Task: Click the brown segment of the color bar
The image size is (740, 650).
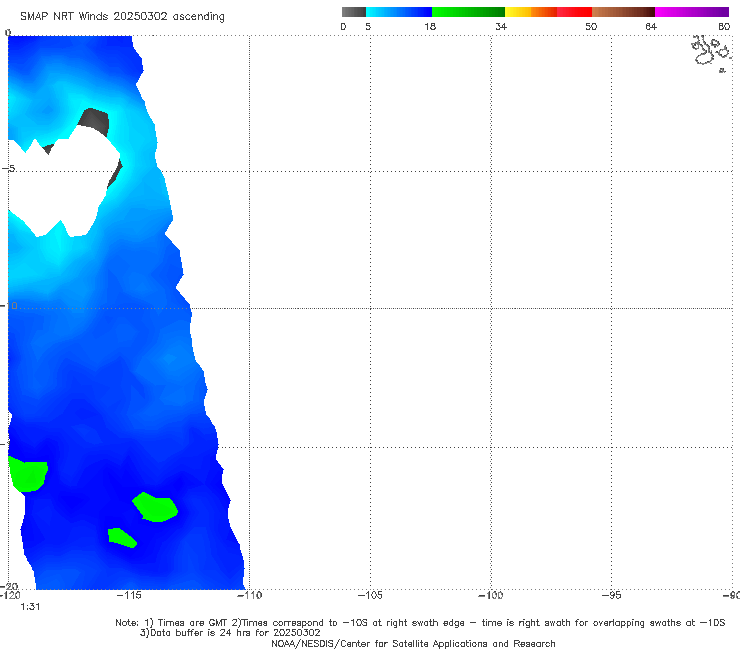Action: pos(623,12)
